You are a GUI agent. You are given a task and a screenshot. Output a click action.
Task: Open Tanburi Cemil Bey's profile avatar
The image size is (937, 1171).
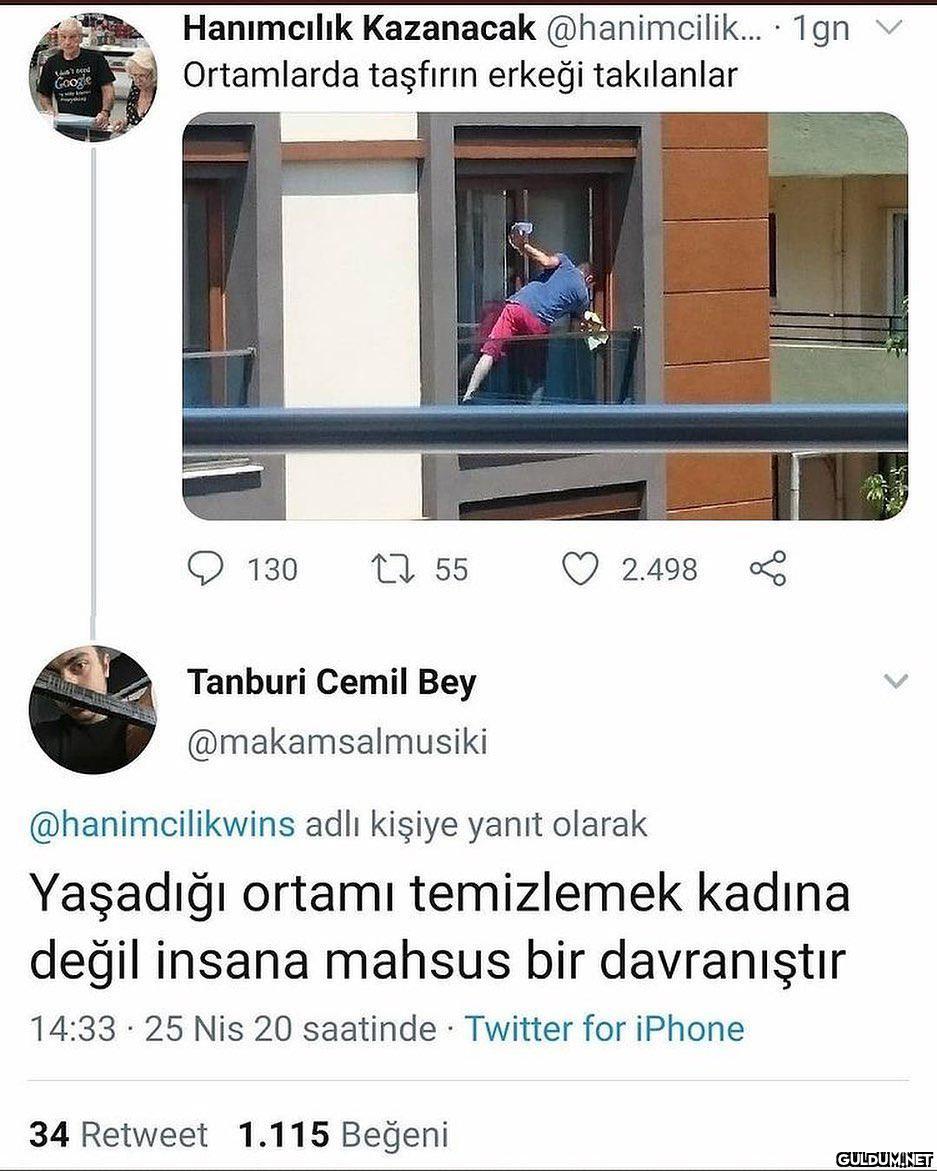click(x=93, y=709)
